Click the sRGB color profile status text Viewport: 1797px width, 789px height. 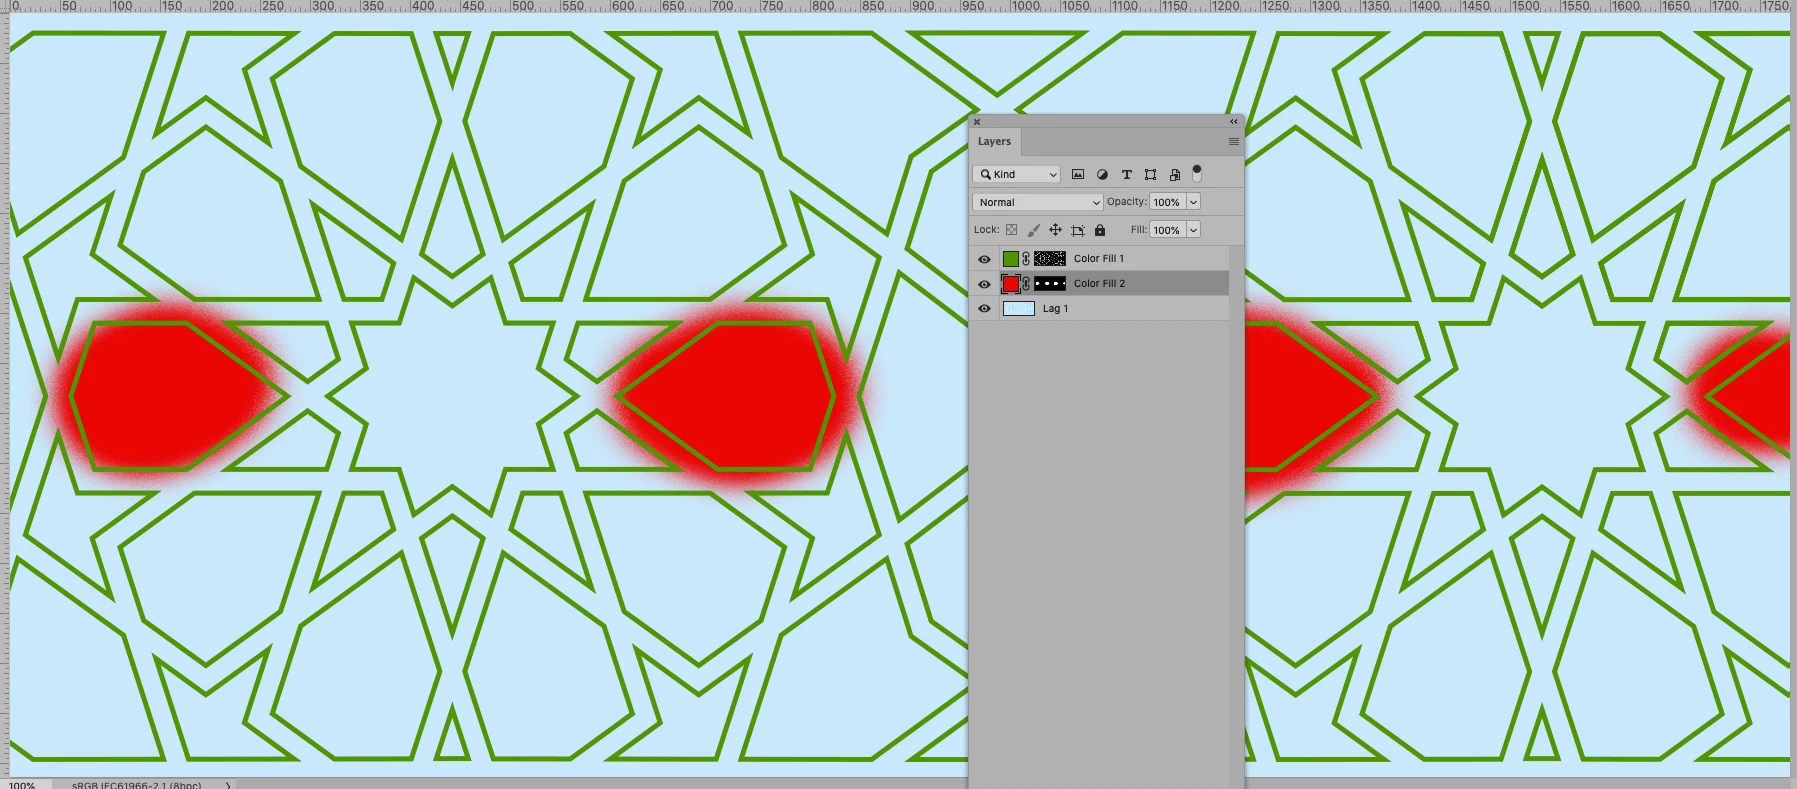(137, 785)
